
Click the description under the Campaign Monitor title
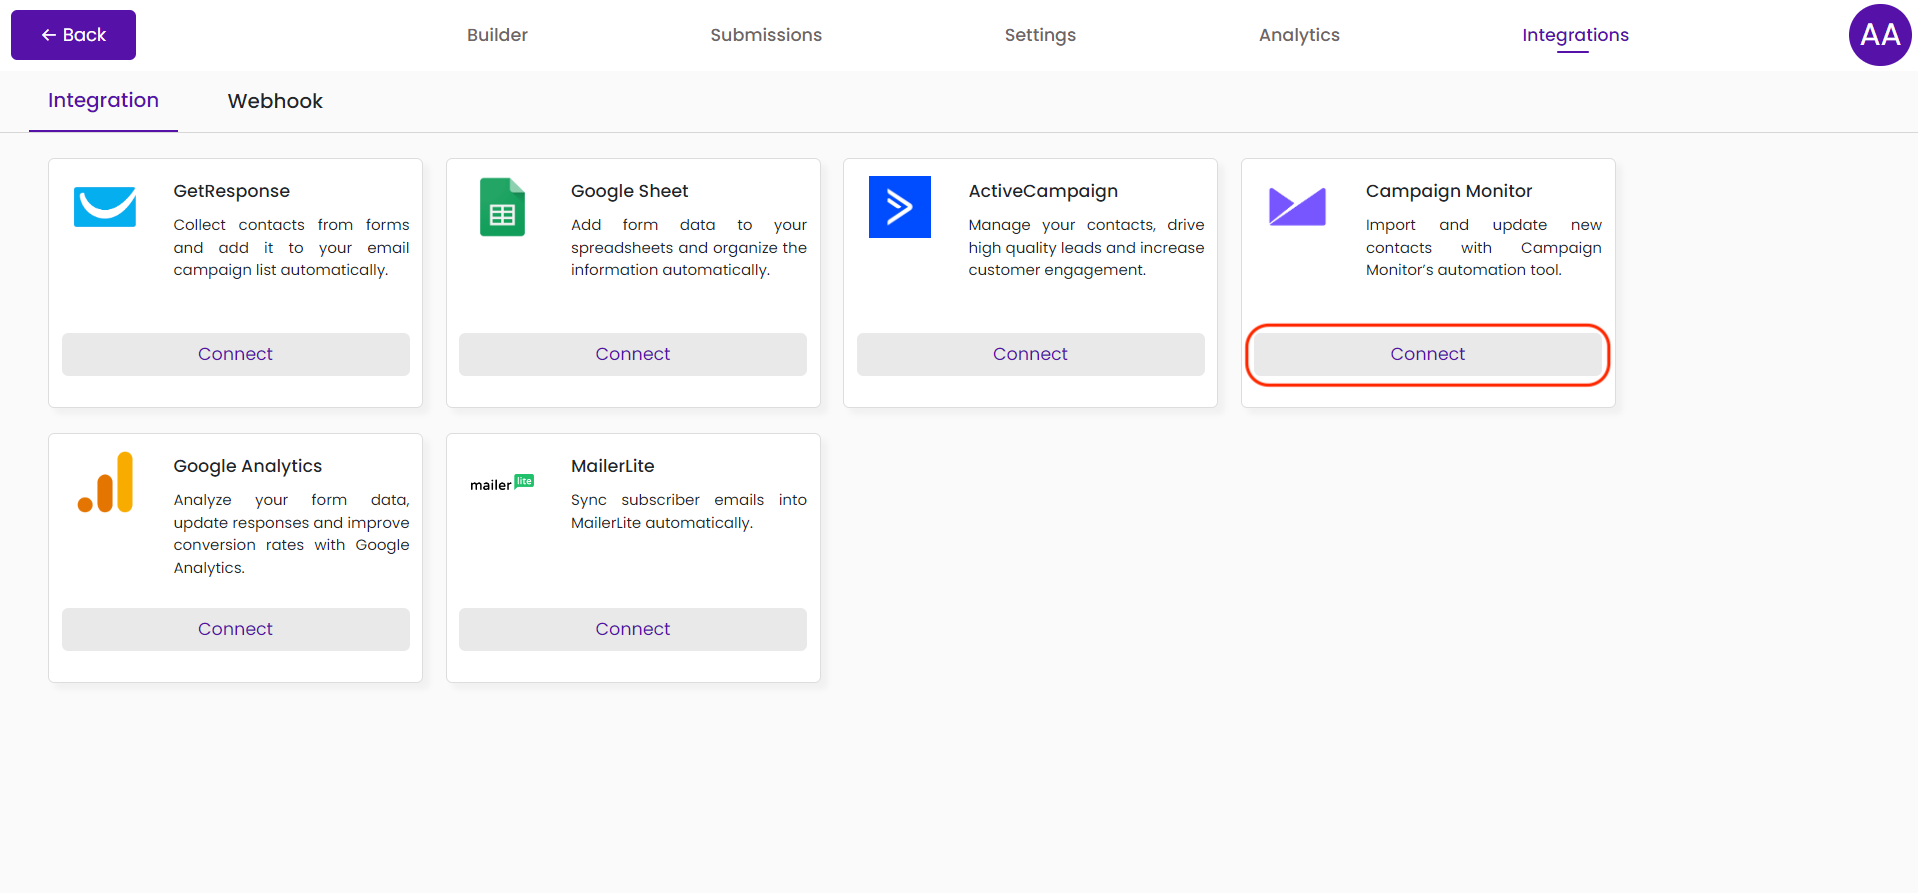pyautogui.click(x=1484, y=247)
